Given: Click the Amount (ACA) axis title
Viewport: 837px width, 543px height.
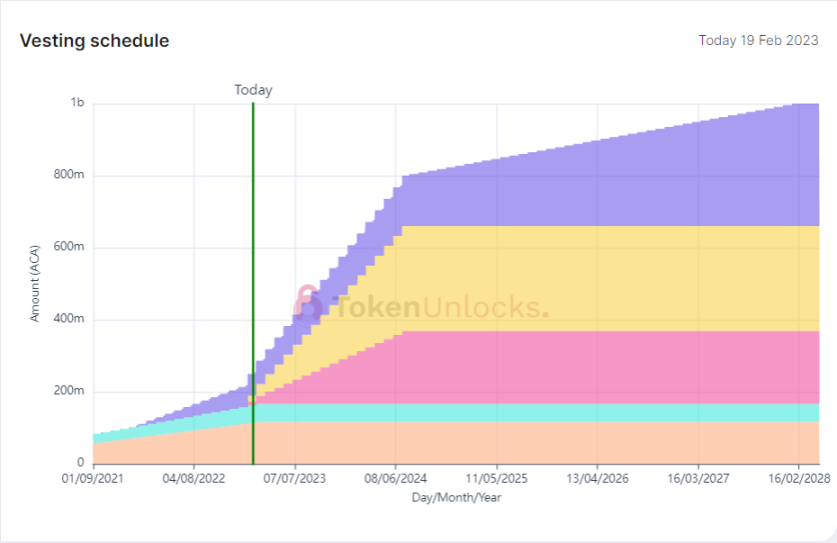Looking at the screenshot, I should (x=35, y=283).
